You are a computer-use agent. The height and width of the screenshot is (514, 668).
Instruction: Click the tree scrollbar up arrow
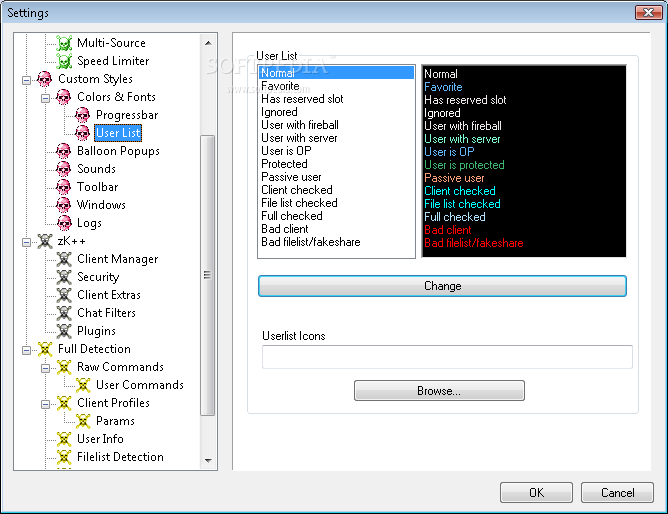(x=208, y=43)
